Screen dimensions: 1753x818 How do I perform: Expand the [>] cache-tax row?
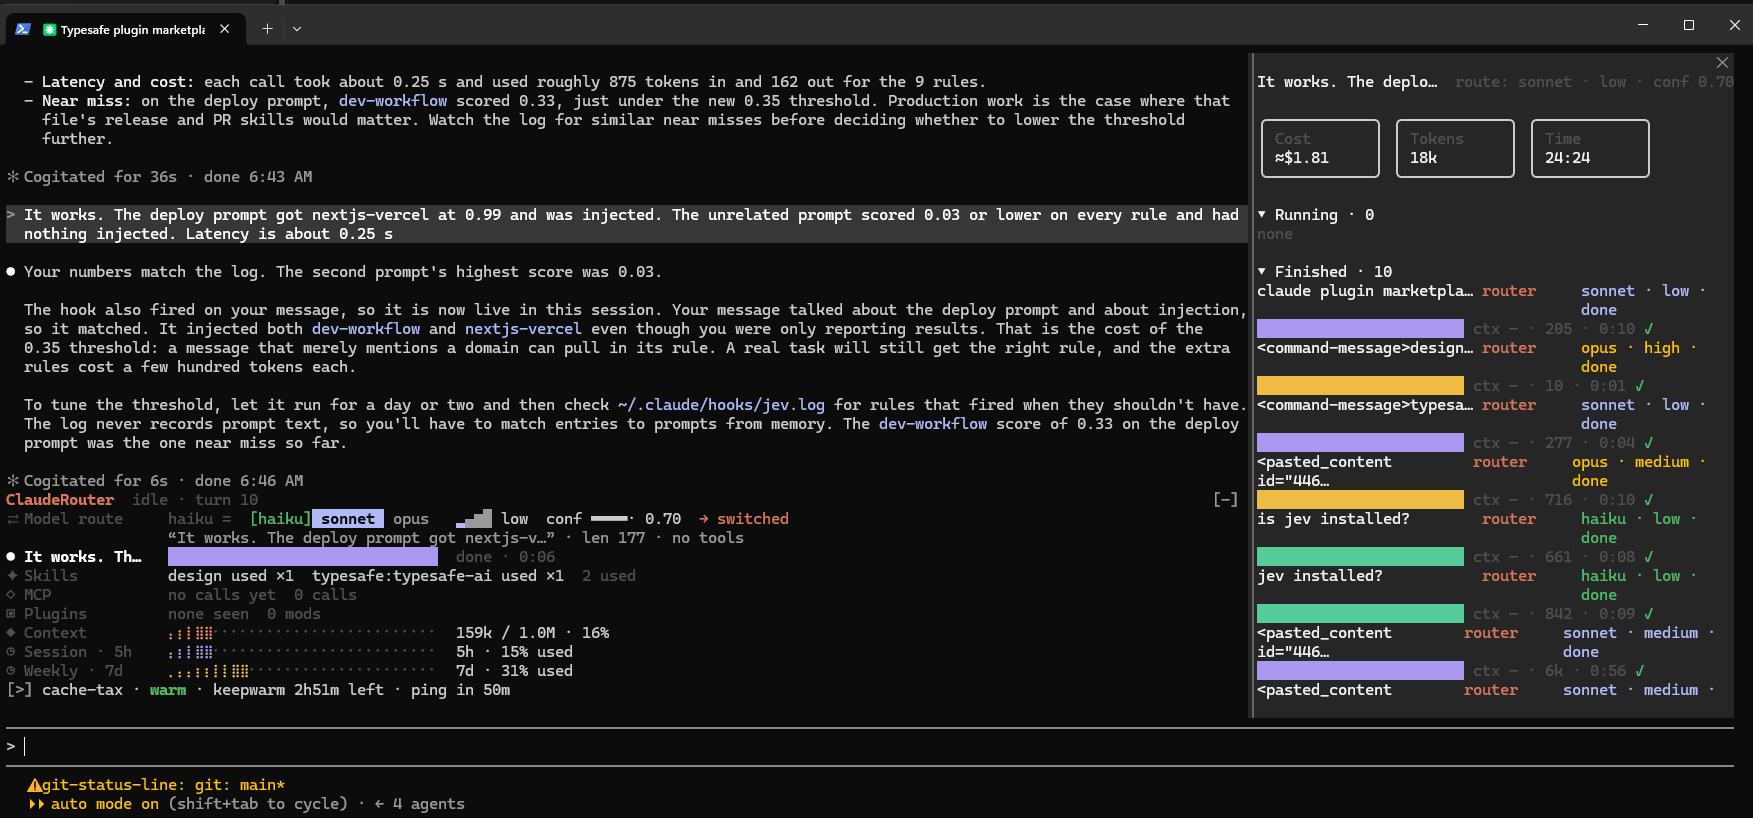pyautogui.click(x=19, y=690)
